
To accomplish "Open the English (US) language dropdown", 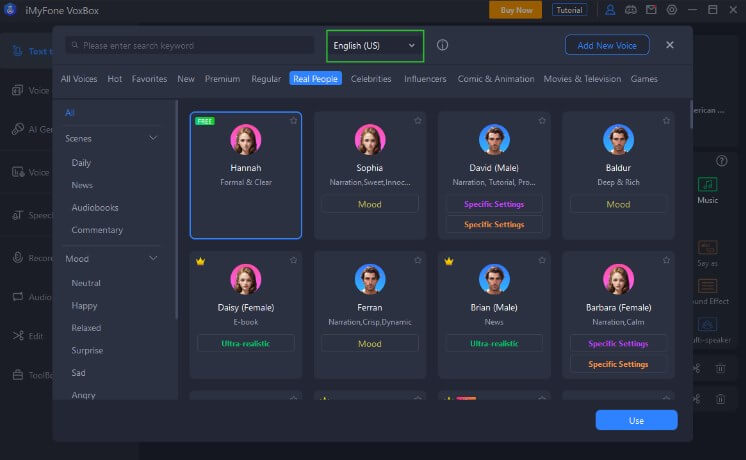I will coord(375,46).
